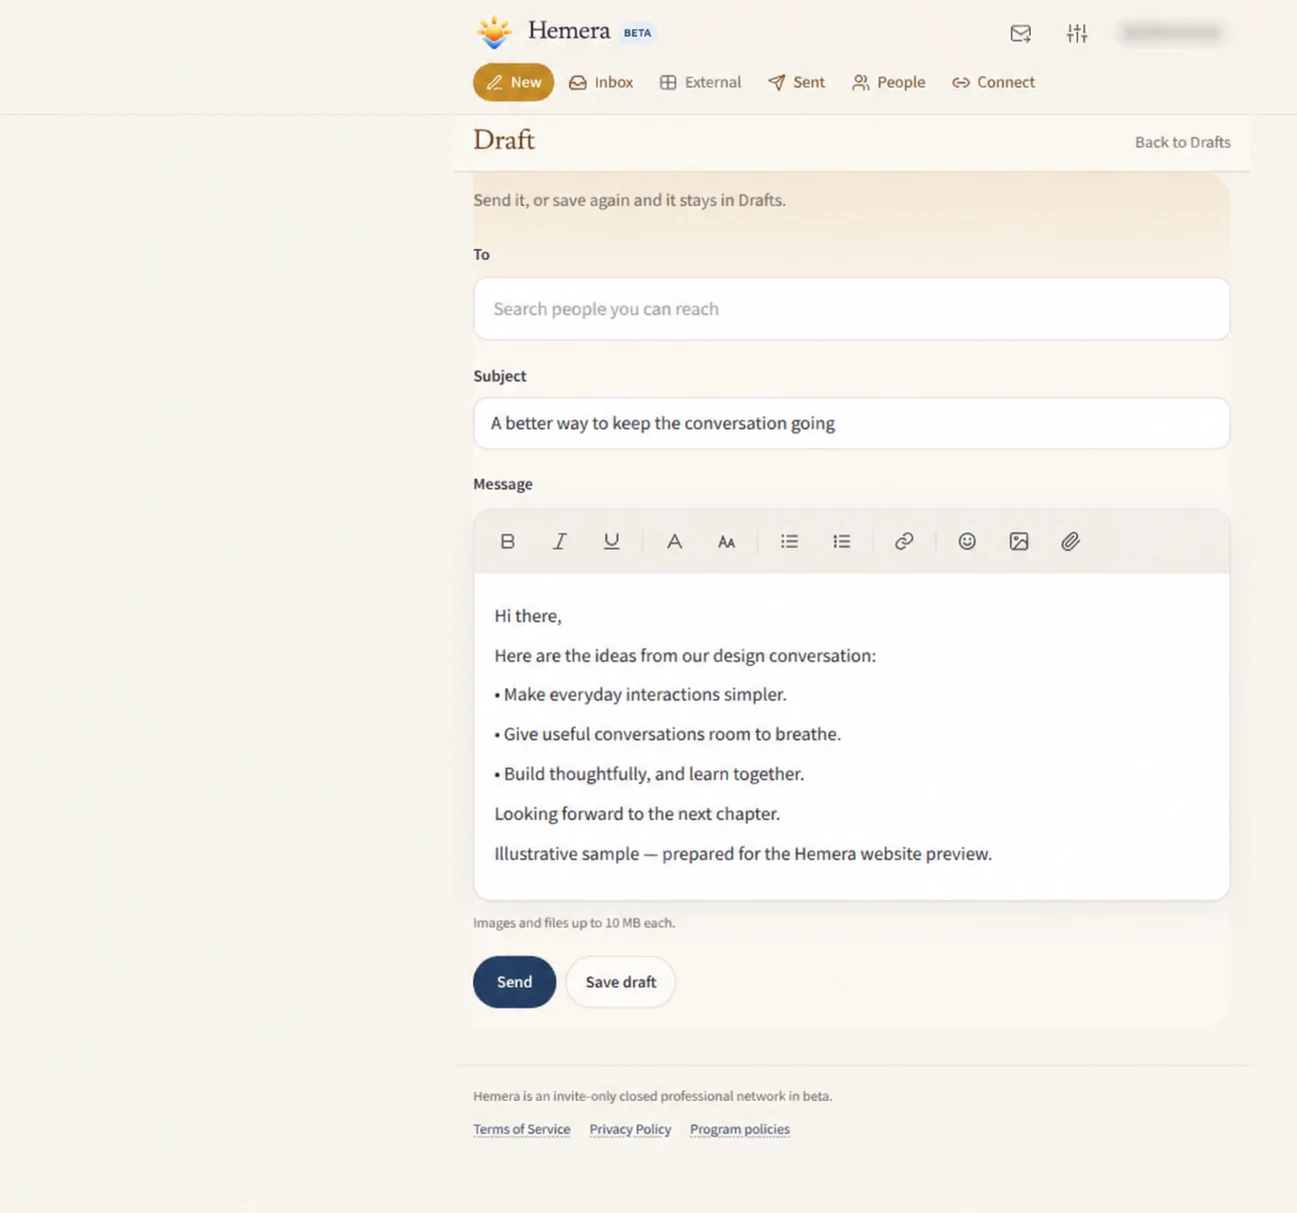The image size is (1297, 1213).
Task: Open the emoji picker
Action: coord(967,541)
